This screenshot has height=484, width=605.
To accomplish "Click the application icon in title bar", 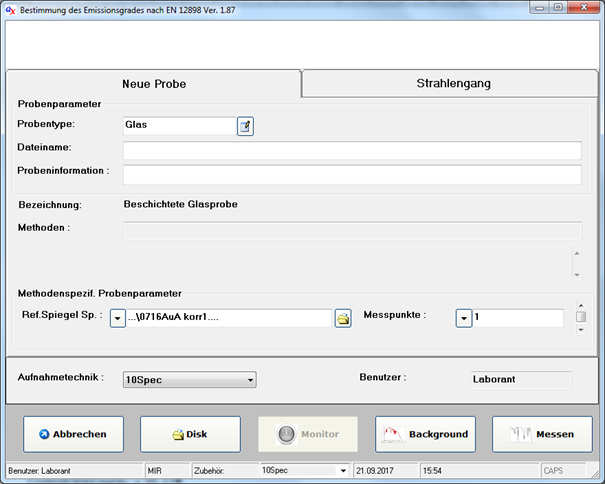I will click(x=12, y=9).
